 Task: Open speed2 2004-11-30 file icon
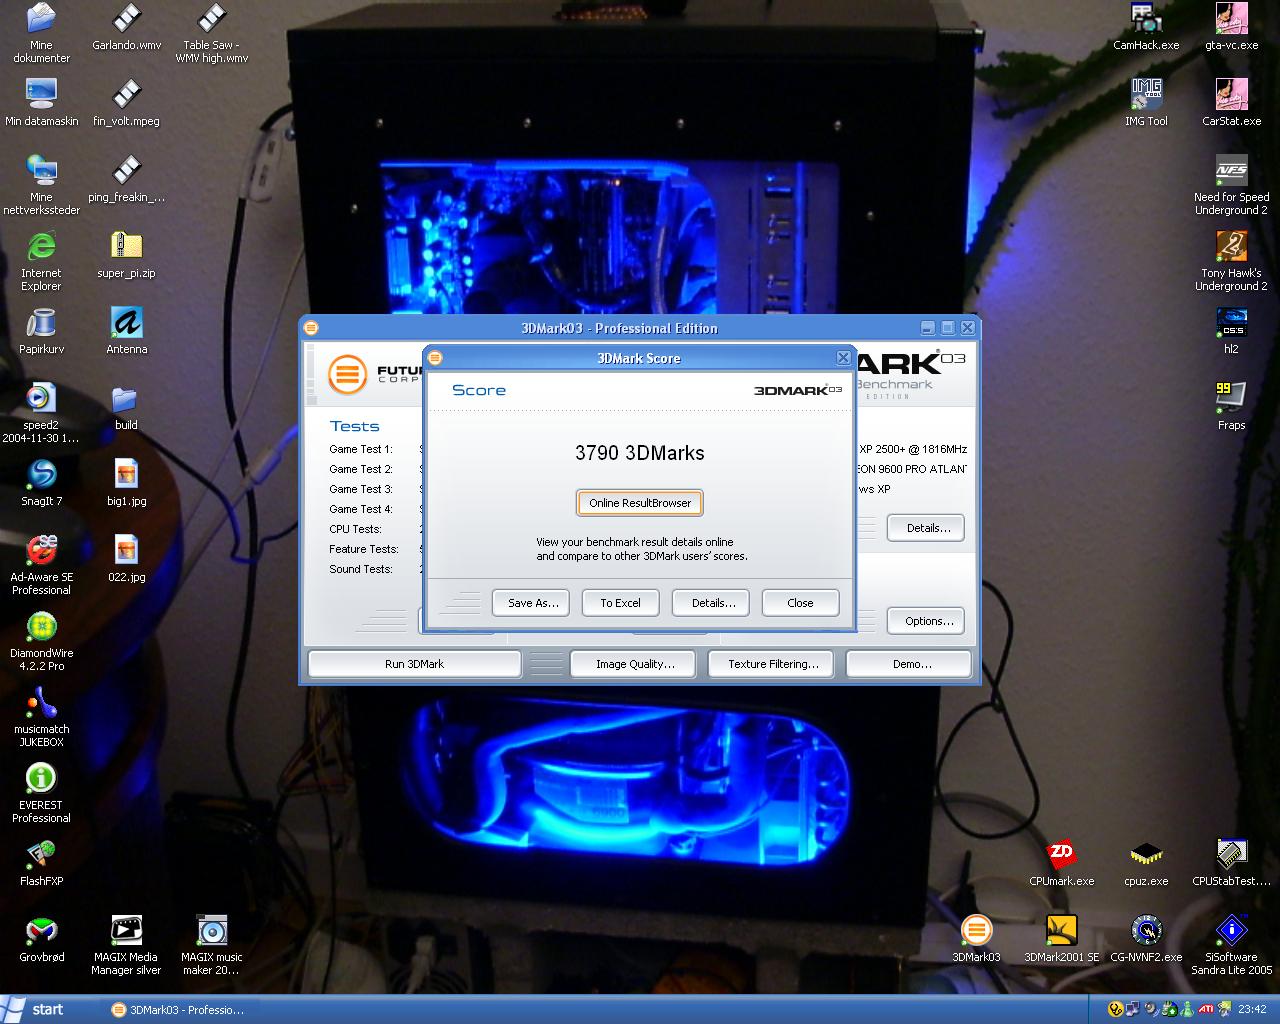(x=41, y=399)
